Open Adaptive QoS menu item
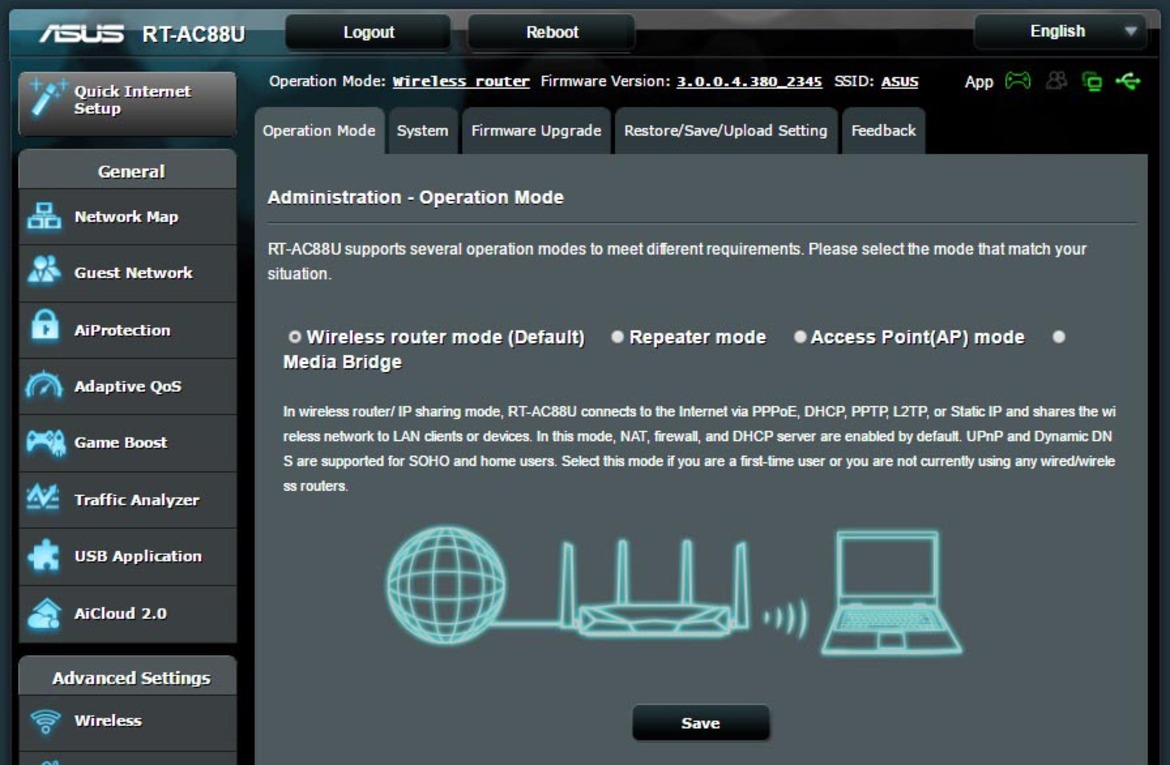Screen dimensions: 1170x765 [x=128, y=387]
